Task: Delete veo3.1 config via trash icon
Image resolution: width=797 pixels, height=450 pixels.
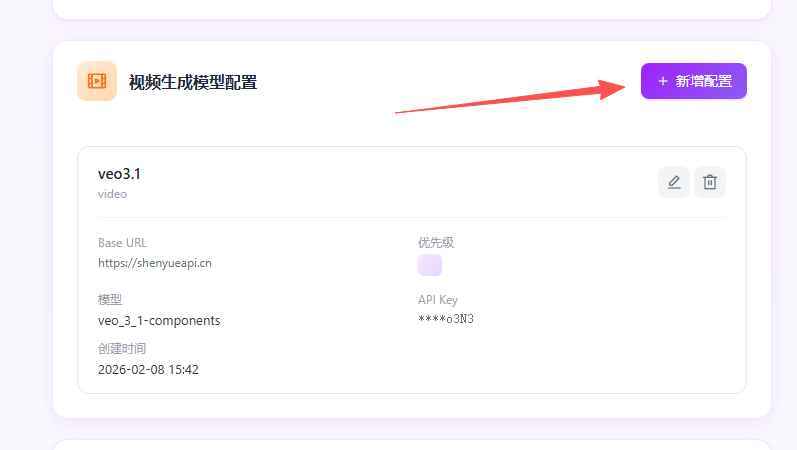Action: coord(710,182)
